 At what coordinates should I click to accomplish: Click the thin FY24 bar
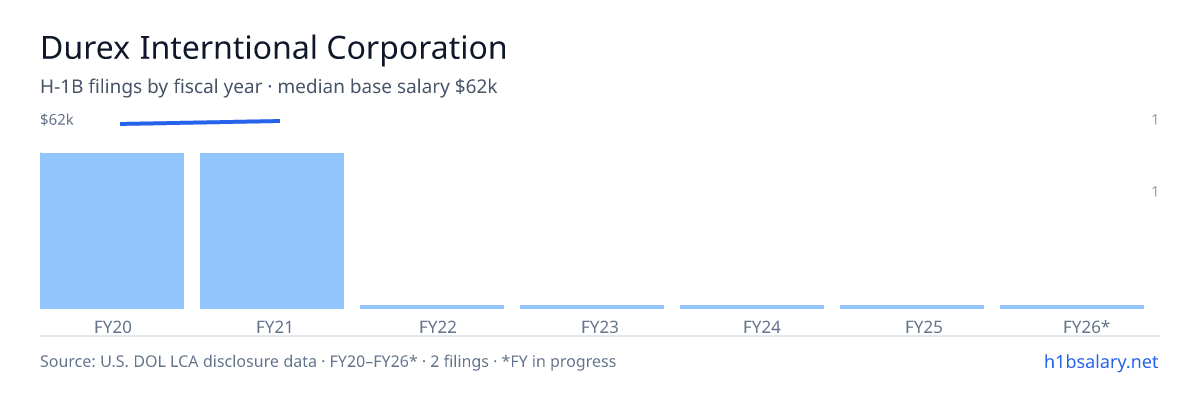pyautogui.click(x=752, y=307)
